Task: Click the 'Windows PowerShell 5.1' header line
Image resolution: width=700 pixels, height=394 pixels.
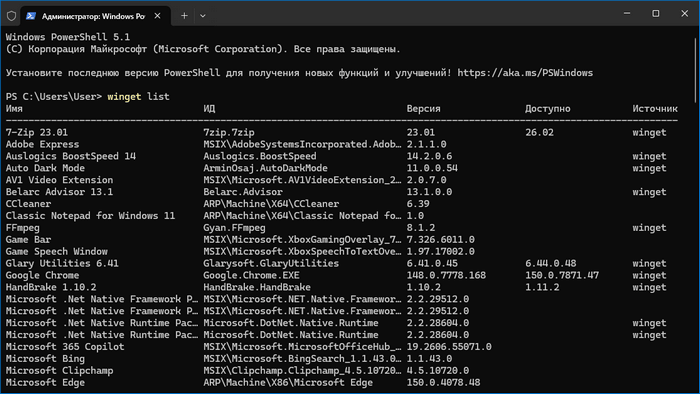Action: [68, 37]
